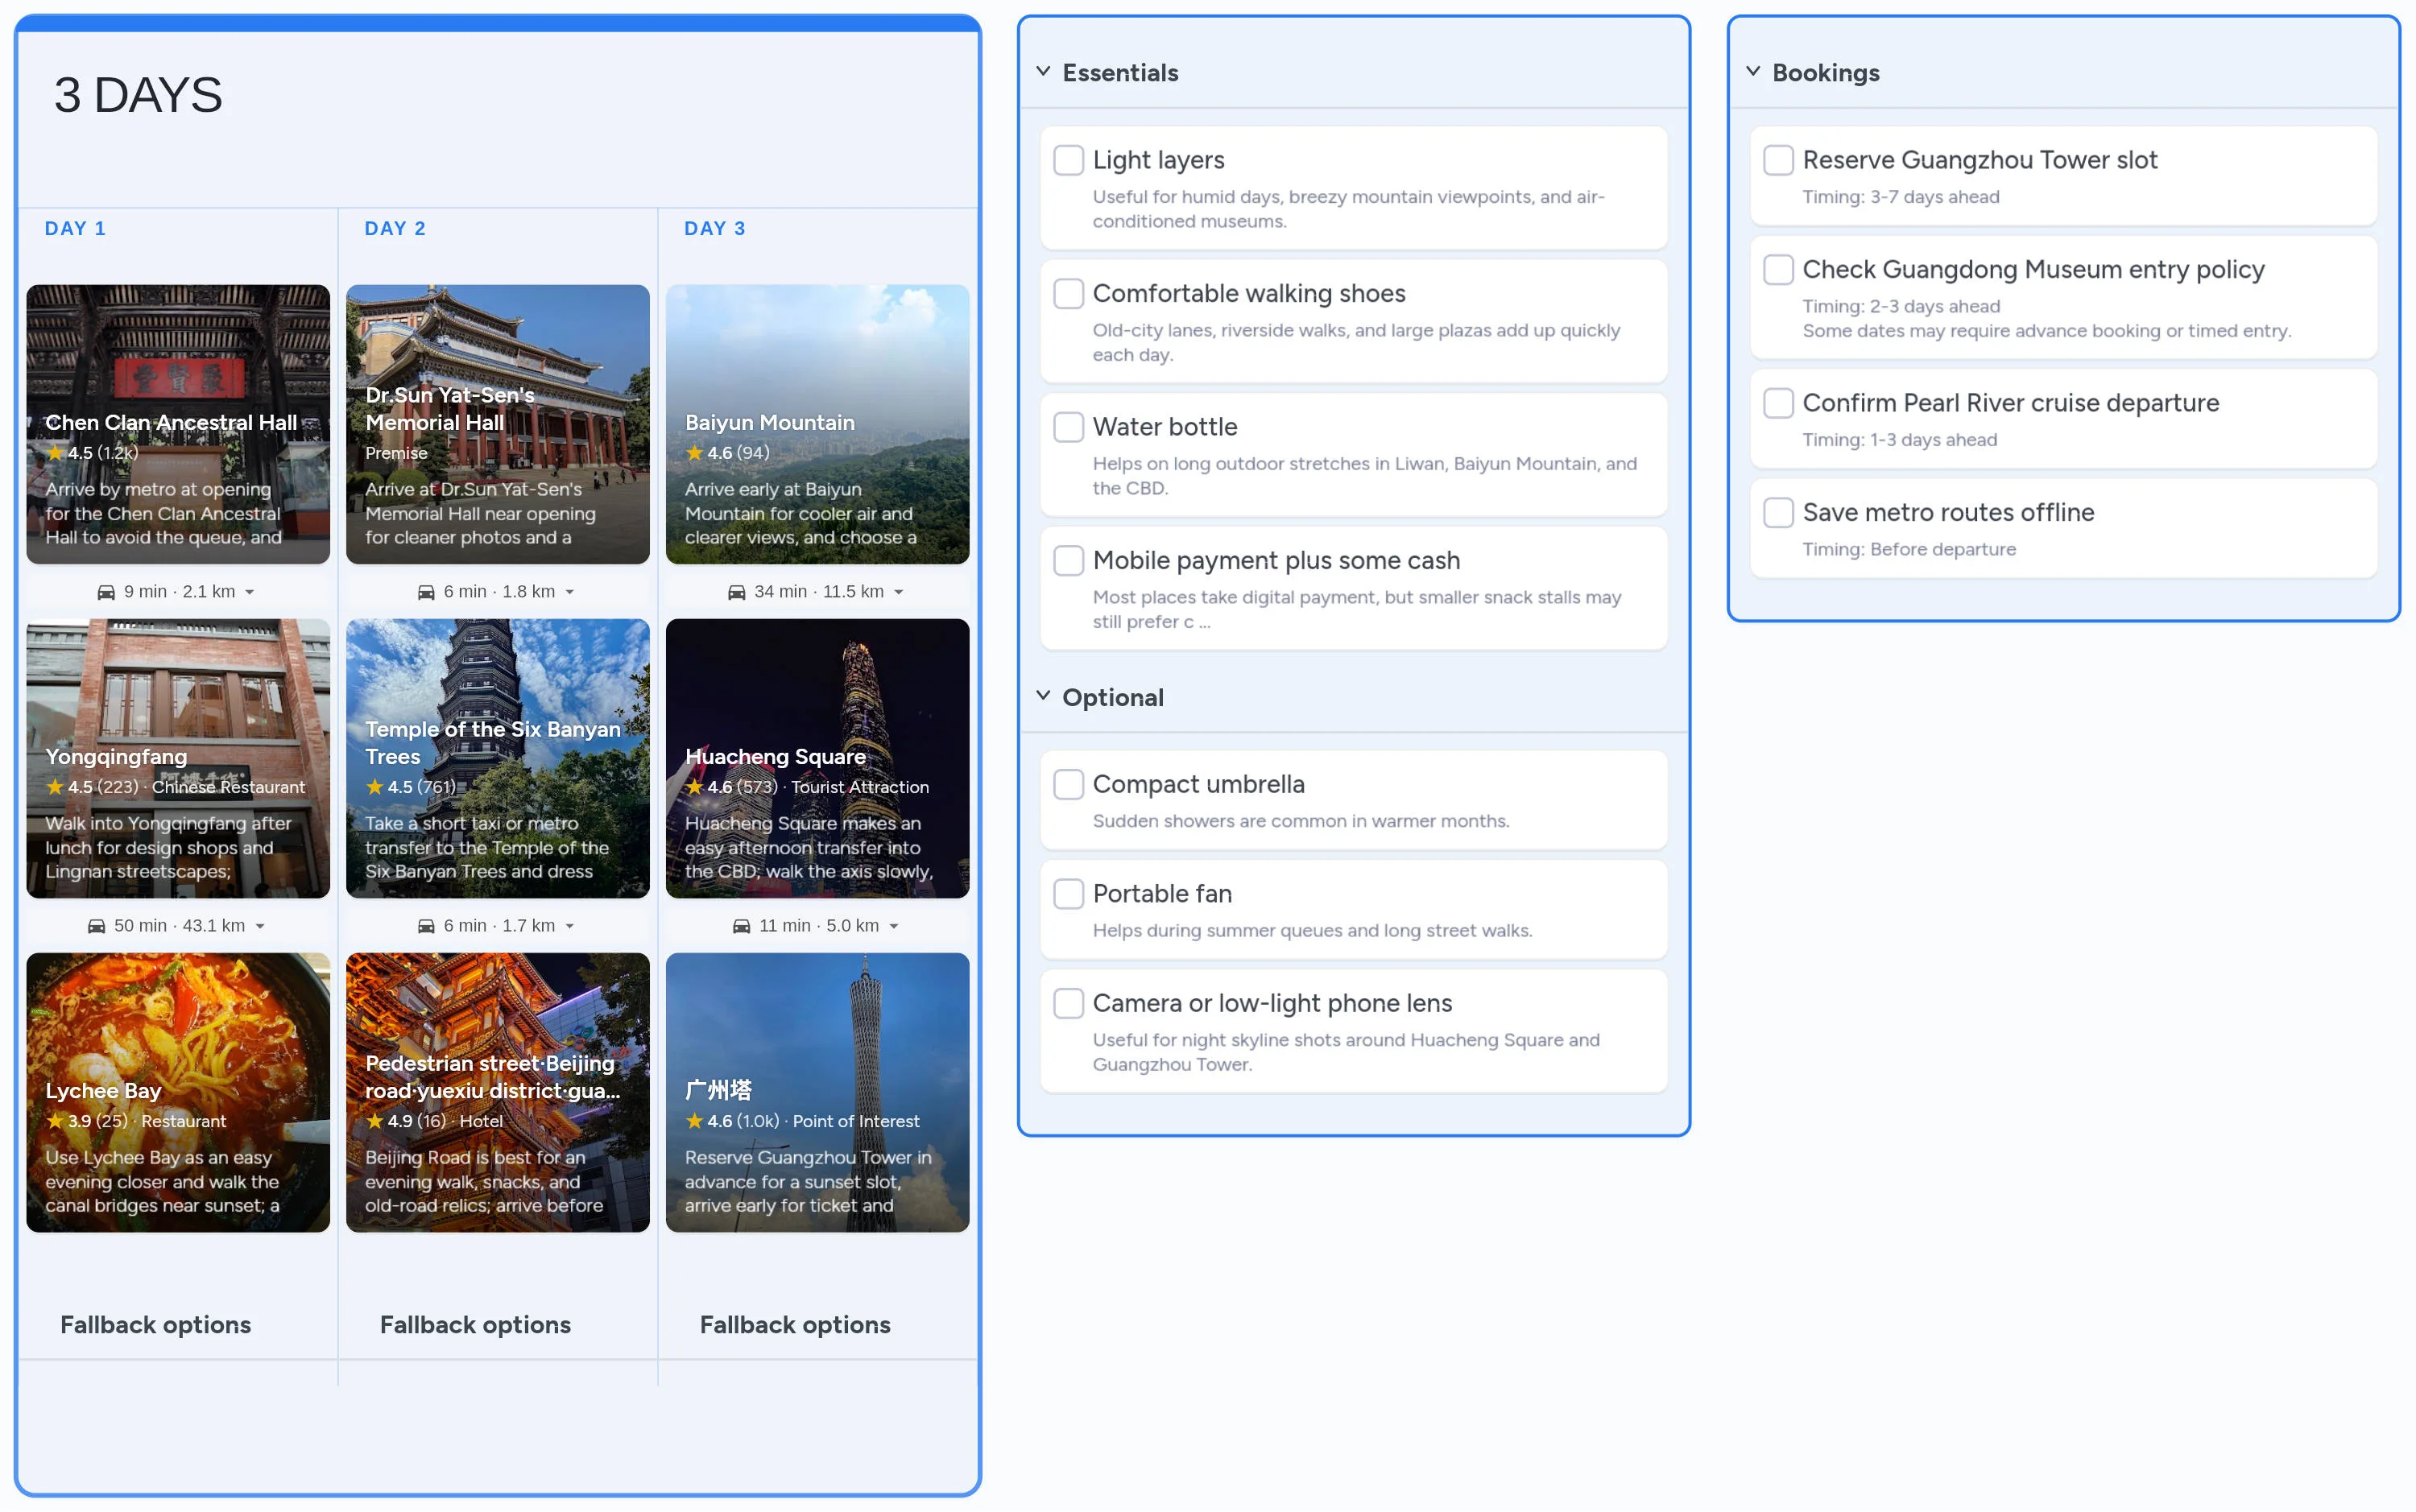Select the DAY 2 column header
The height and width of the screenshot is (1512, 2416).
point(395,229)
